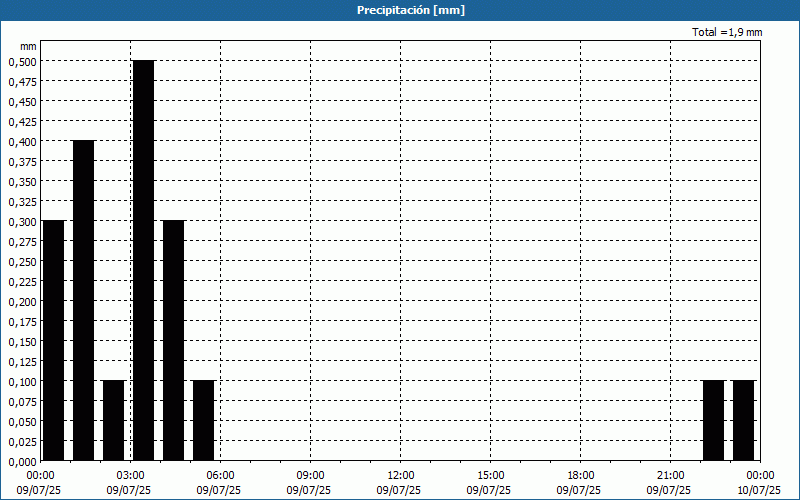Click the 21:00 time label

pos(670,476)
